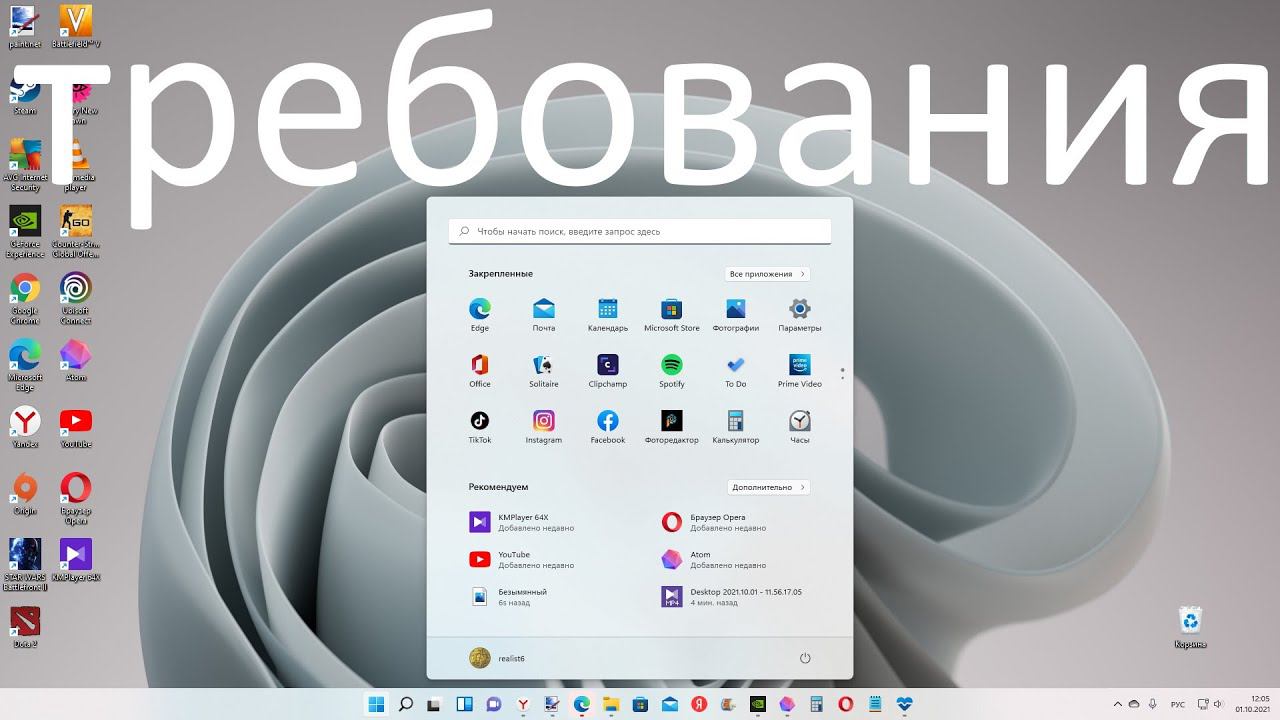Open Notepad icon on taskbar
Screen dimensions: 1280x720
[x=875, y=704]
